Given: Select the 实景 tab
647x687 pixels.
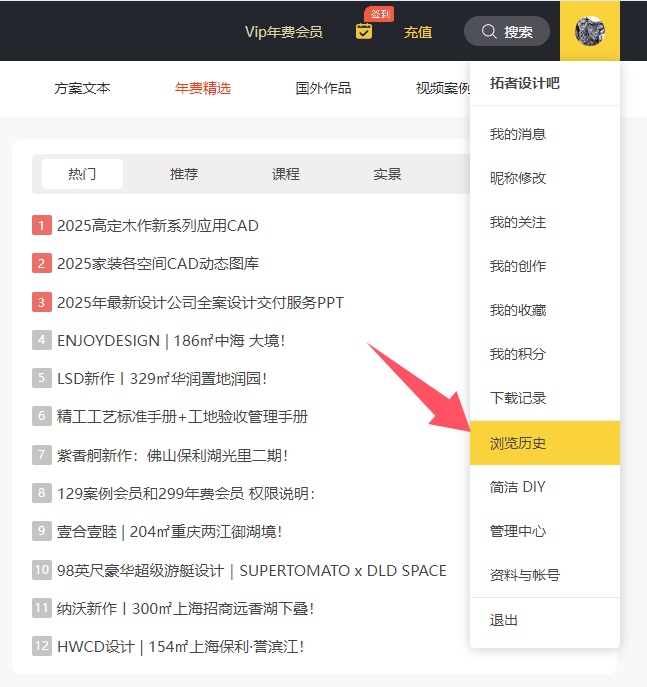Looking at the screenshot, I should [x=387, y=174].
